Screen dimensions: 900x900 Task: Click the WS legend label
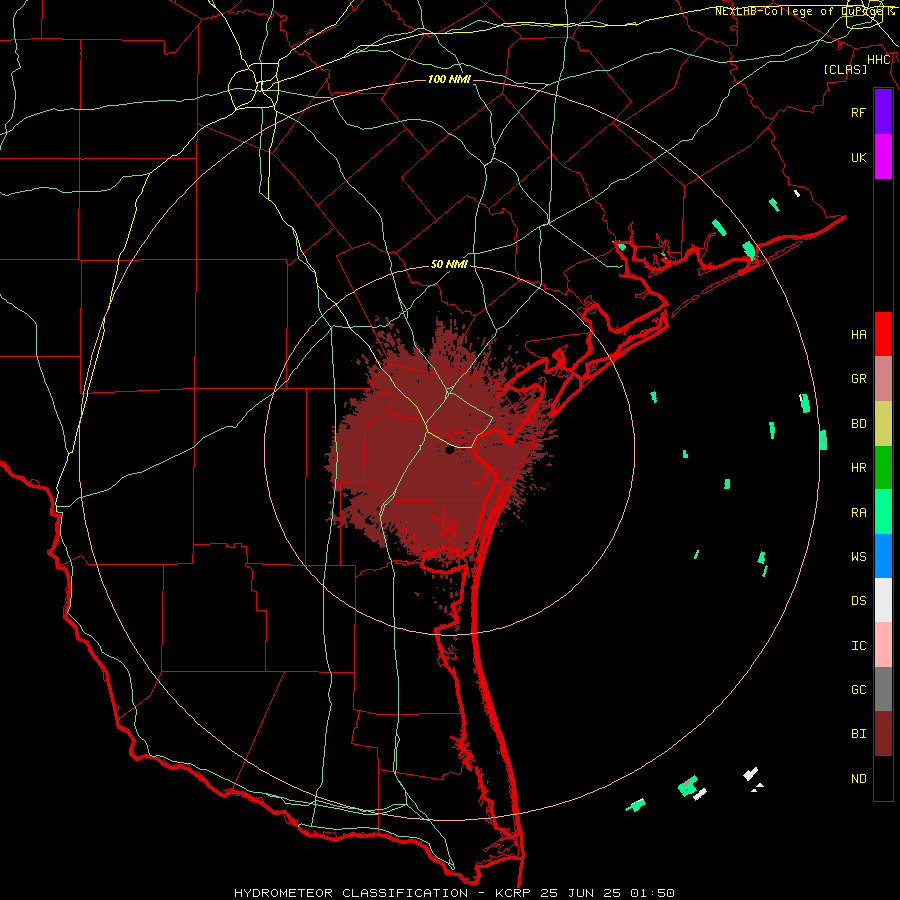coord(858,557)
